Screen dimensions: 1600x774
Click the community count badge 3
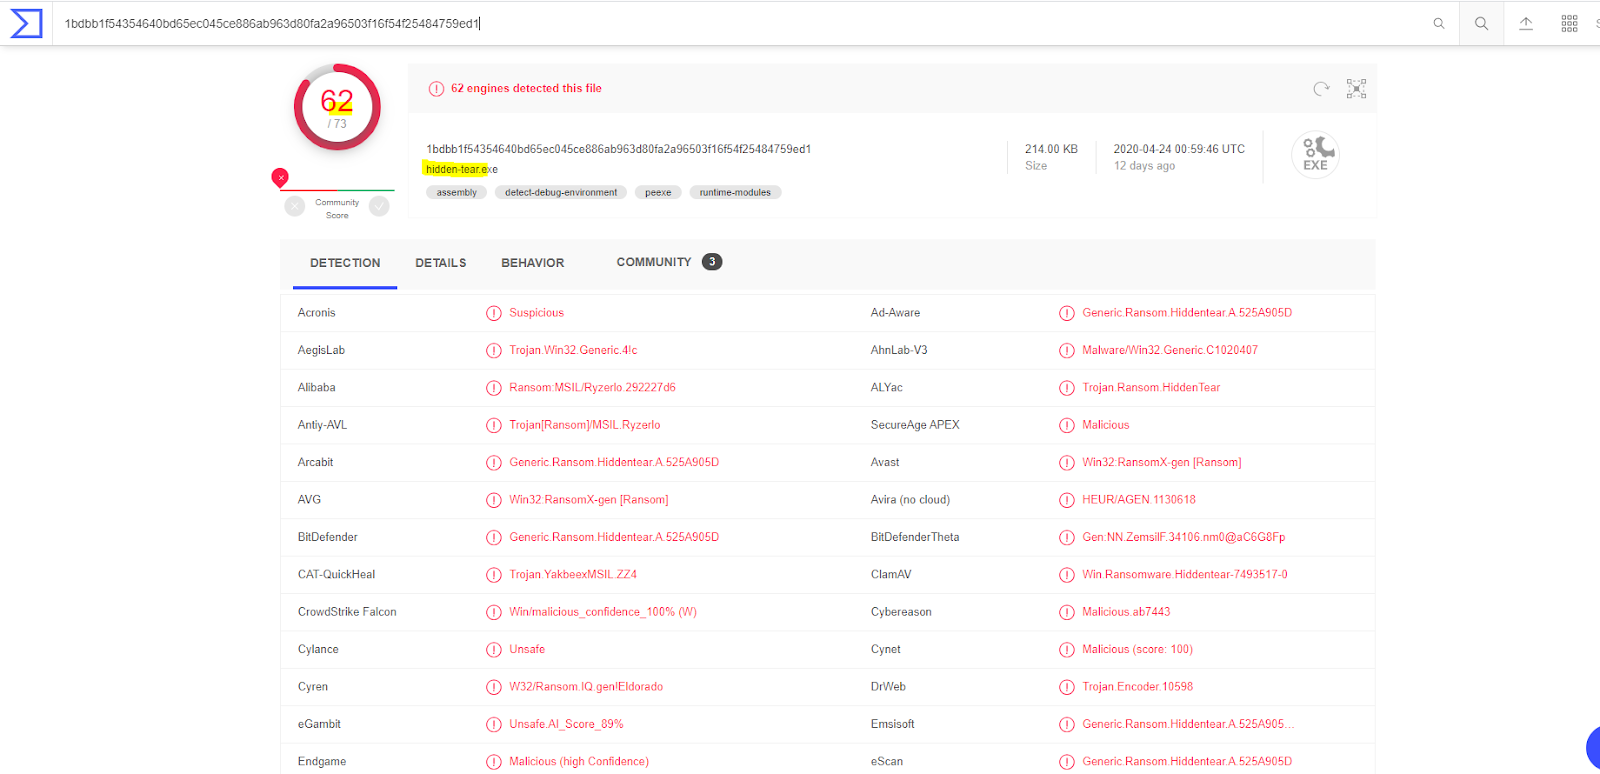[x=712, y=262]
